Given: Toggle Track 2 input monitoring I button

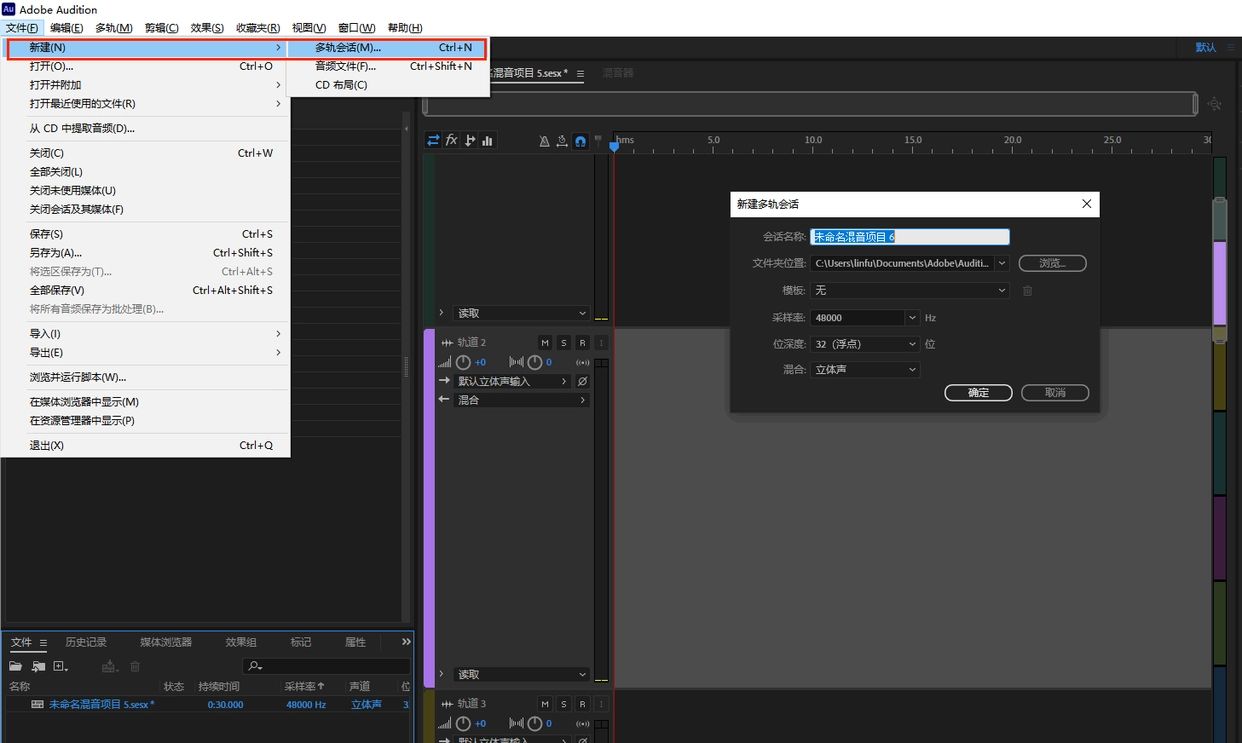Looking at the screenshot, I should [x=601, y=342].
